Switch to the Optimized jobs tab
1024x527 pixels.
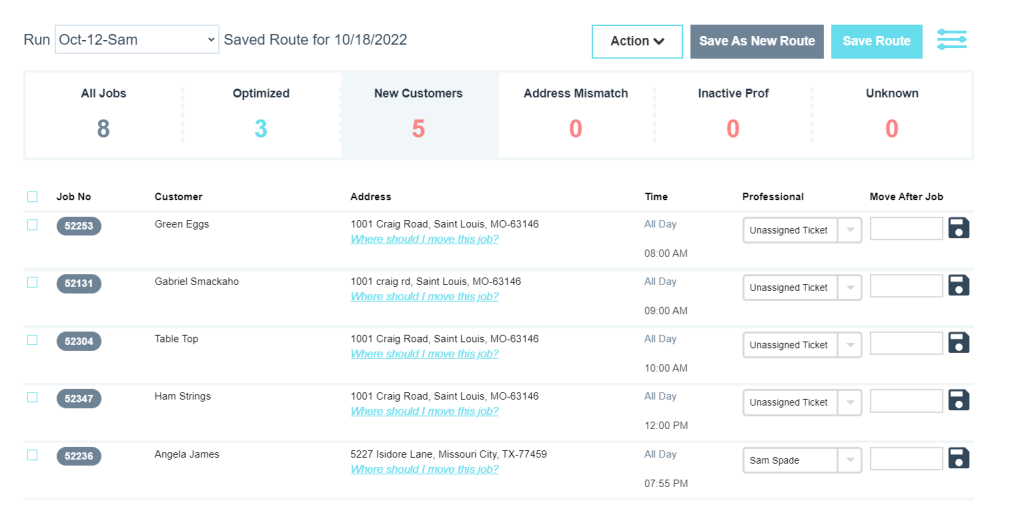coord(261,114)
